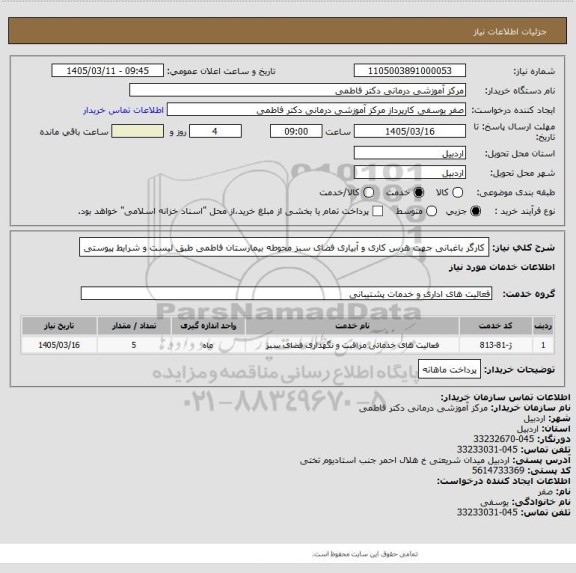
Task: Click the deadline time 09:00 field
Action: coord(296,131)
